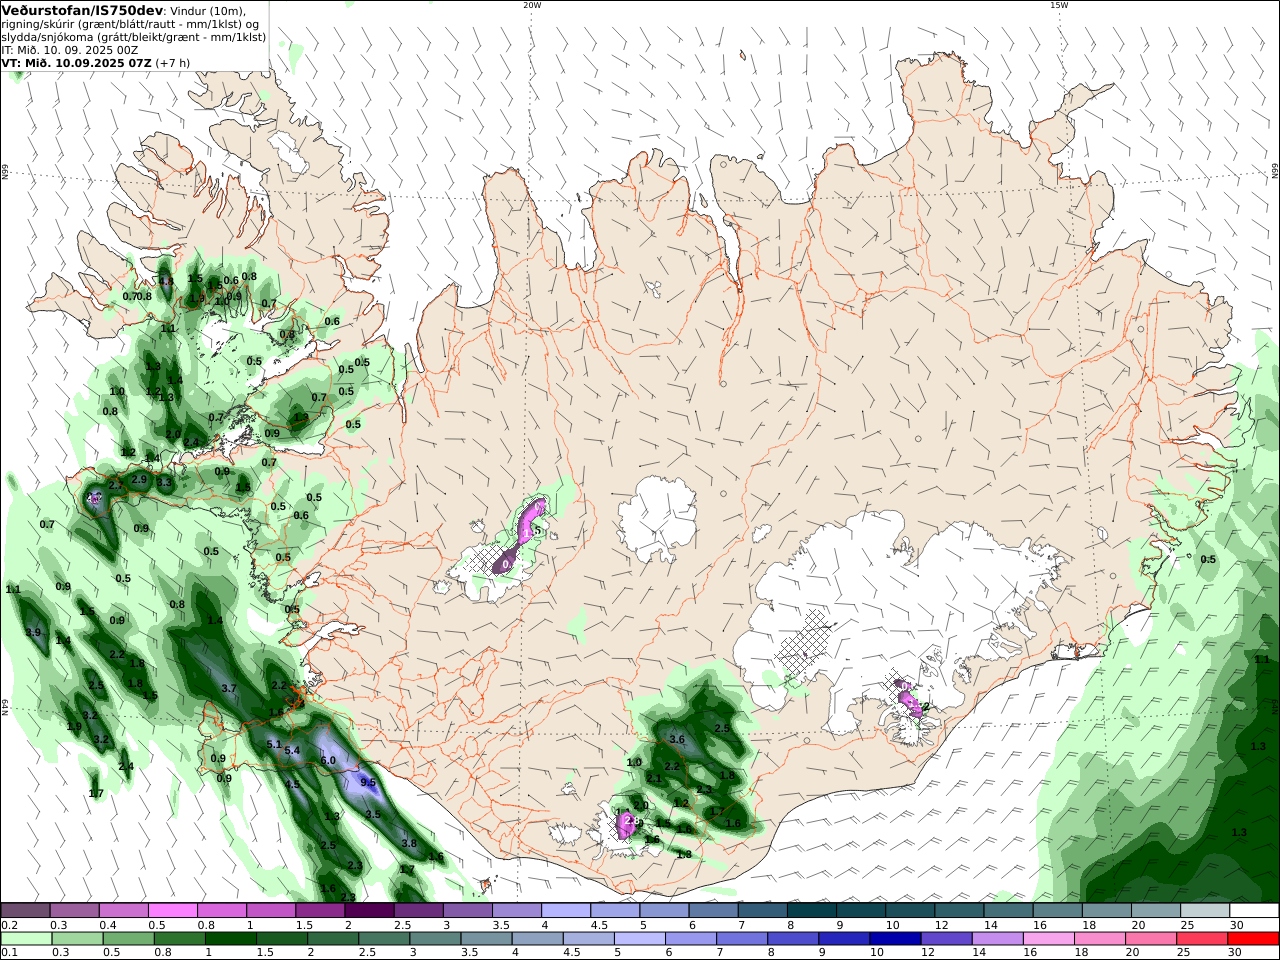Image resolution: width=1280 pixels, height=960 pixels.
Task: Click the '0.1' label in the bottom legend row
Action: [8, 952]
